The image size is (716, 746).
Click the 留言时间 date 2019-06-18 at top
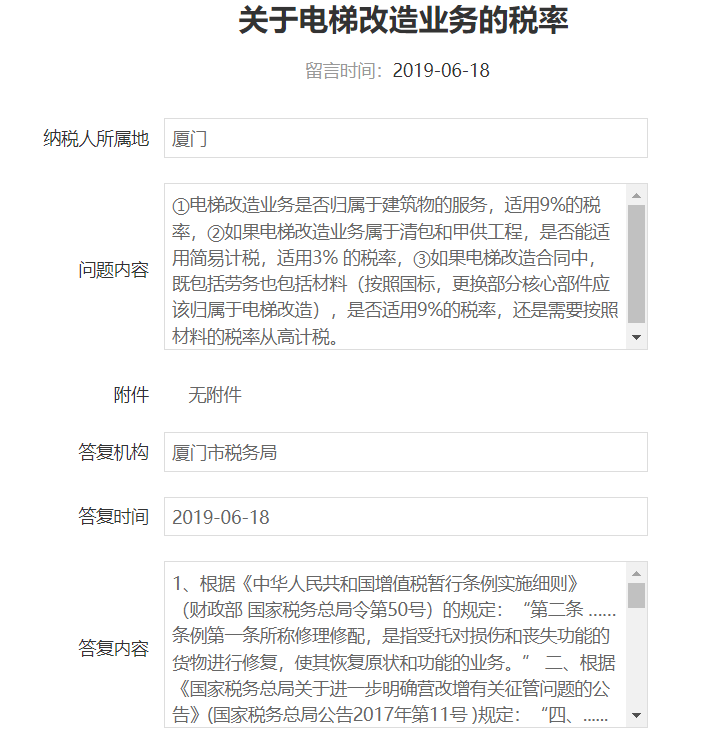440,71
